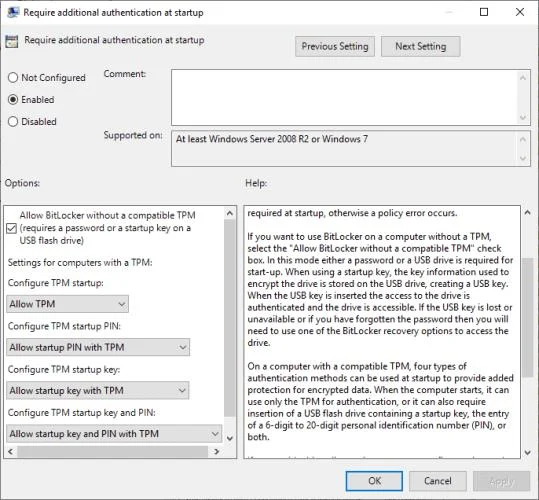Go to Previous Setting
Image resolution: width=539 pixels, height=500 pixels.
pyautogui.click(x=335, y=46)
